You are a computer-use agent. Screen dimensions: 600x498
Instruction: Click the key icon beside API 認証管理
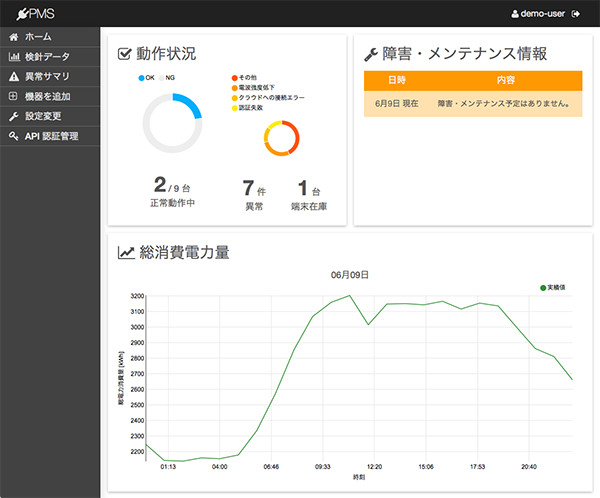(13, 136)
